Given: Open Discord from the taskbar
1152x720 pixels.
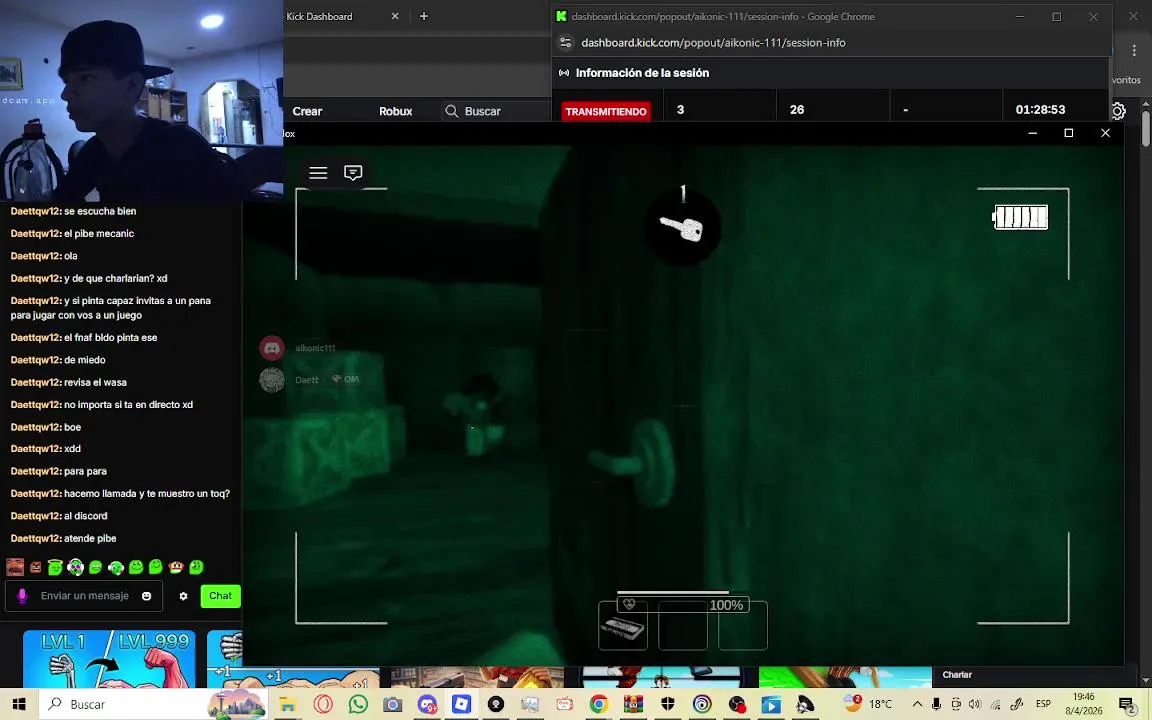Looking at the screenshot, I should [x=427, y=705].
